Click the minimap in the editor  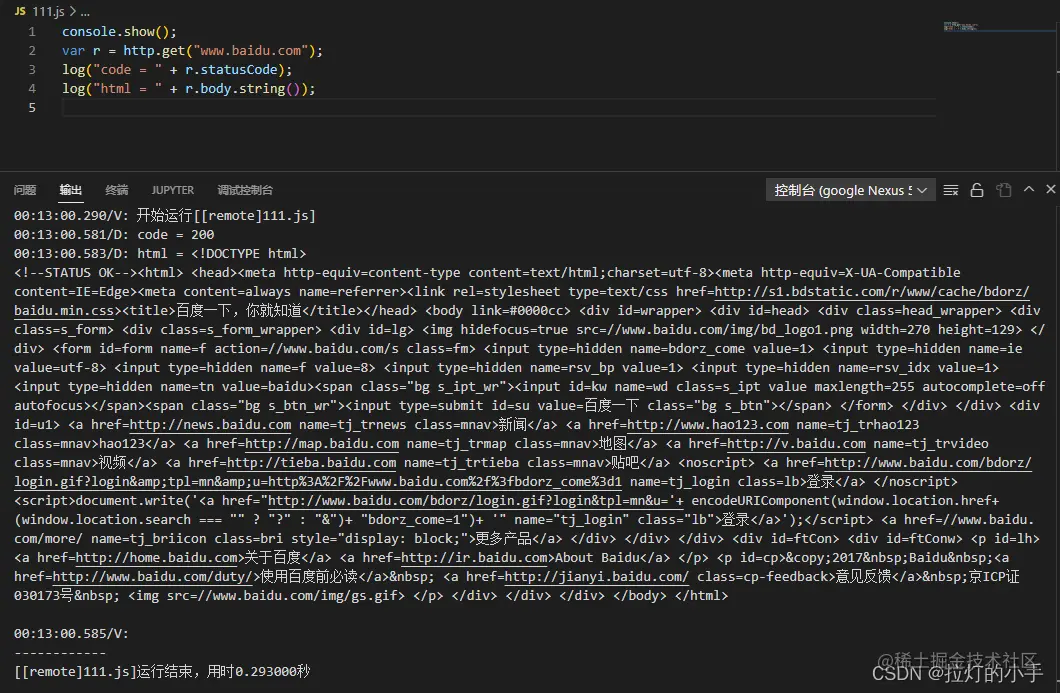961,26
